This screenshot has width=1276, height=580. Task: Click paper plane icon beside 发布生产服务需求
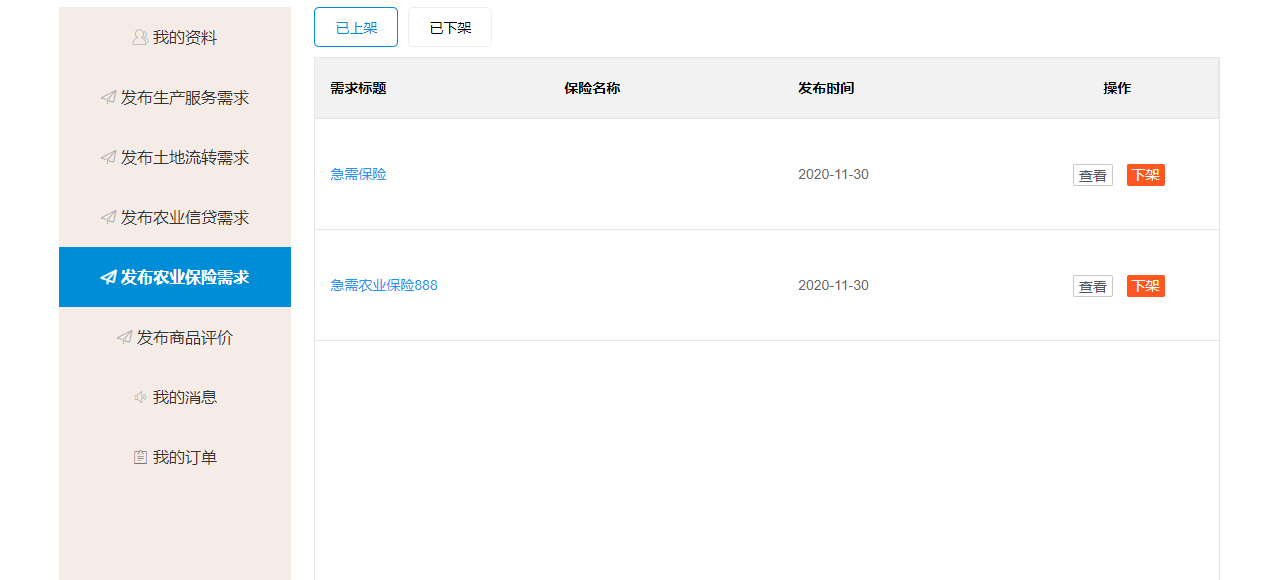point(108,98)
